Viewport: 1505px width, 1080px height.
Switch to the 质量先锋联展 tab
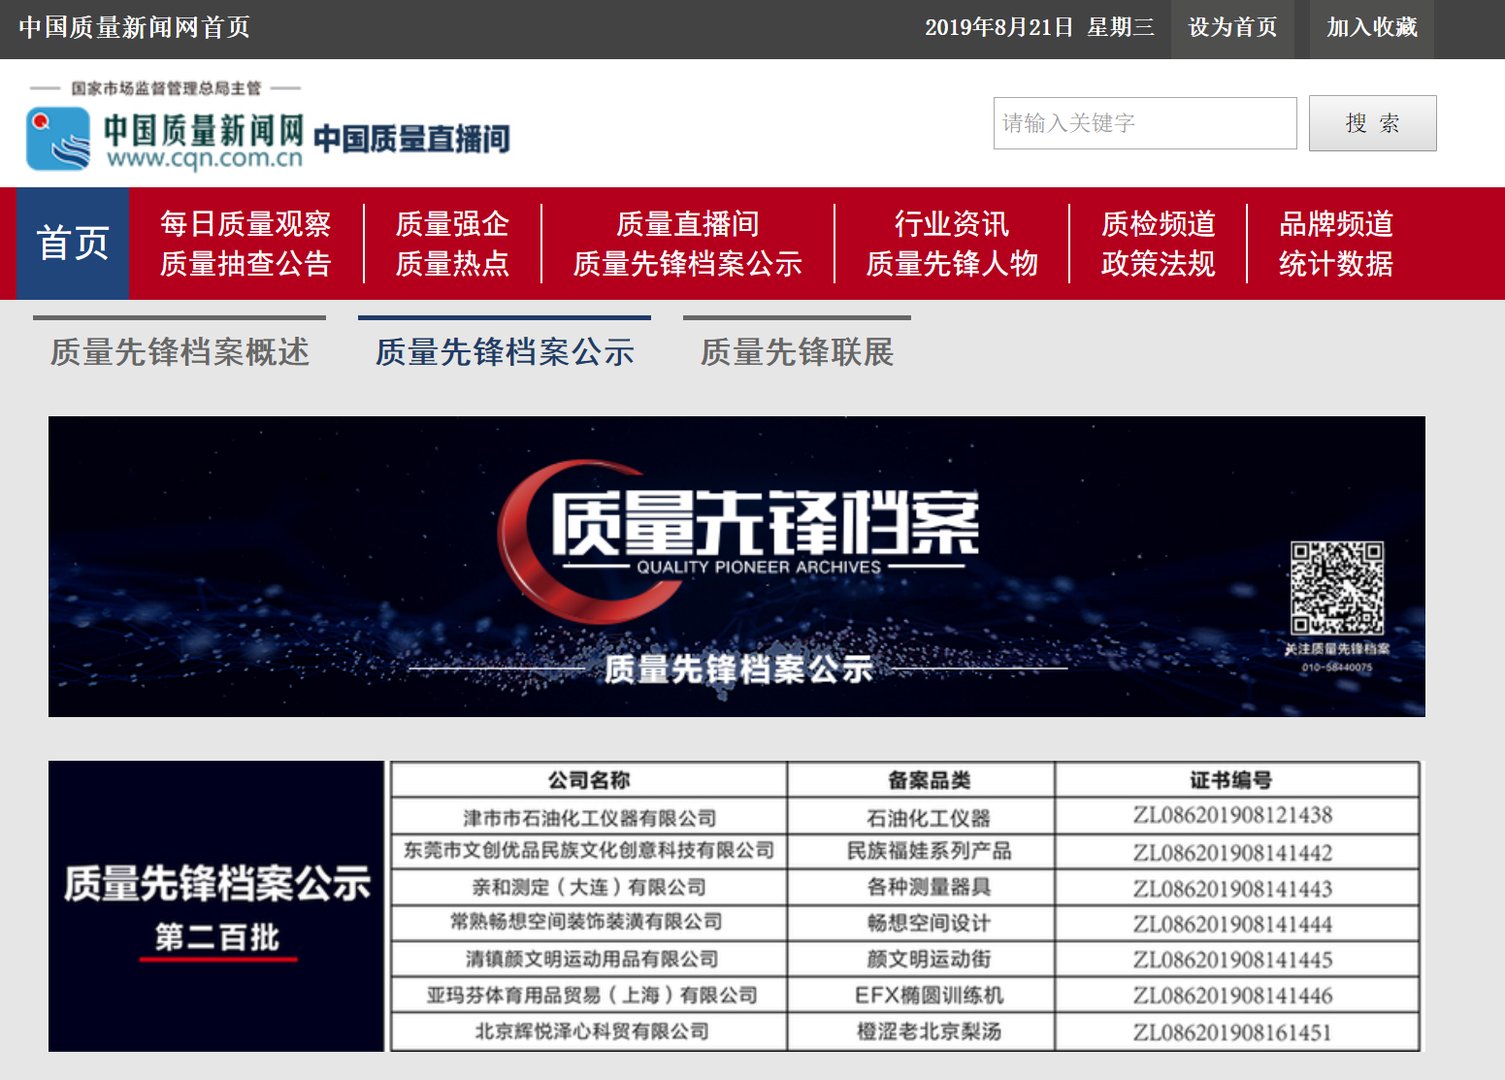click(x=797, y=352)
